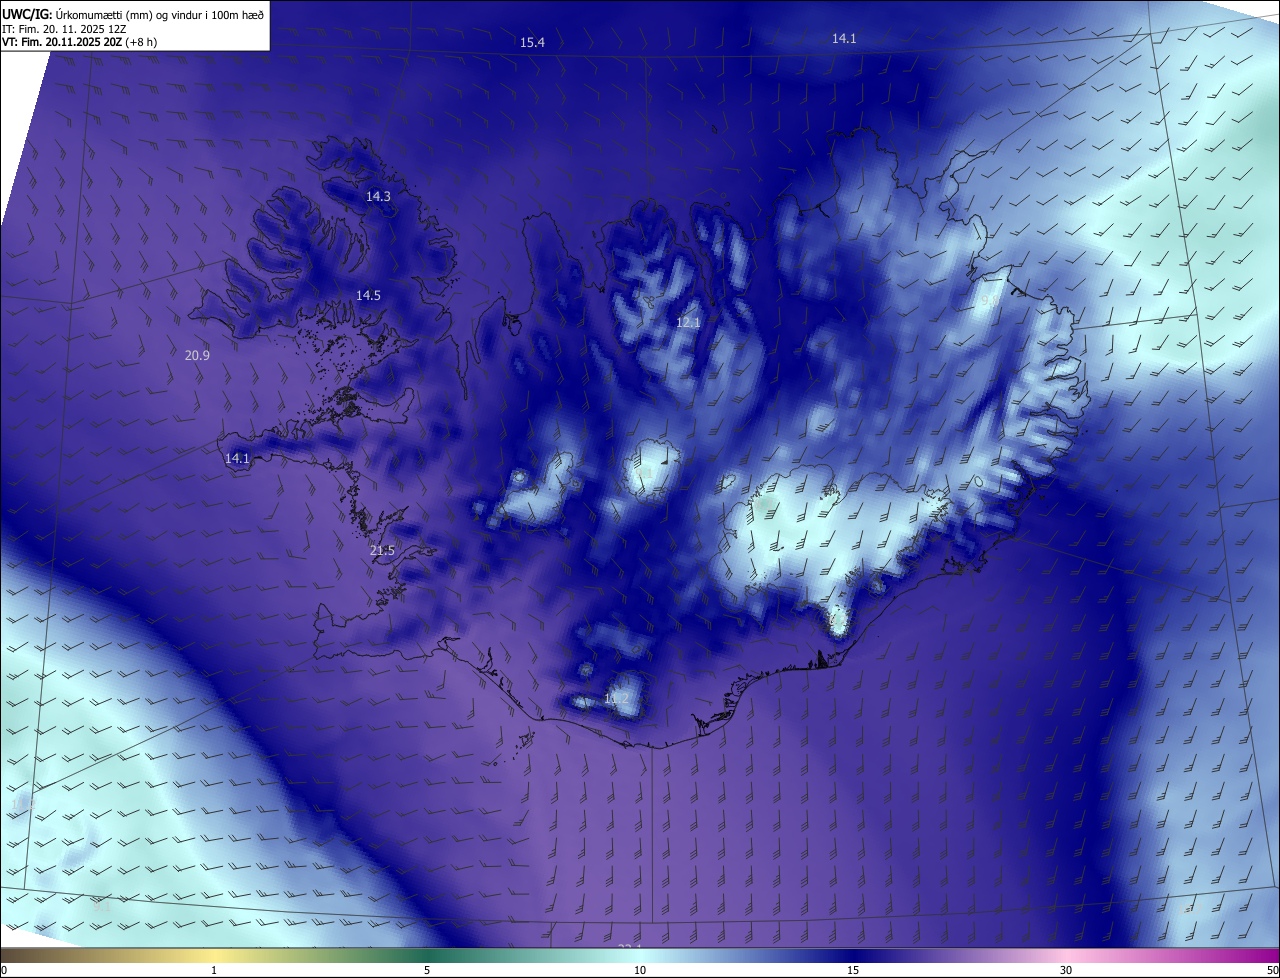Image resolution: width=1280 pixels, height=978 pixels.
Task: Click the legend tick label 30
Action: pos(1066,970)
